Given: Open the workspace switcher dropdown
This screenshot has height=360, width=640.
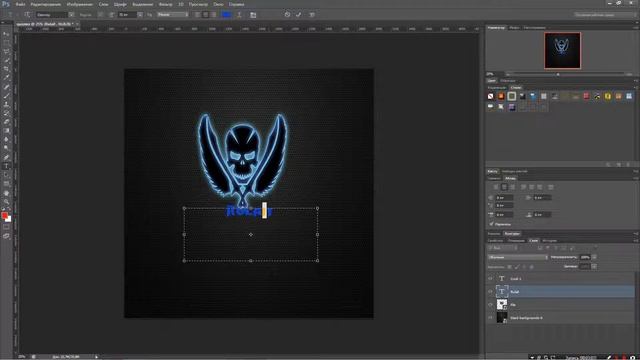Looking at the screenshot, I should click(x=604, y=15).
